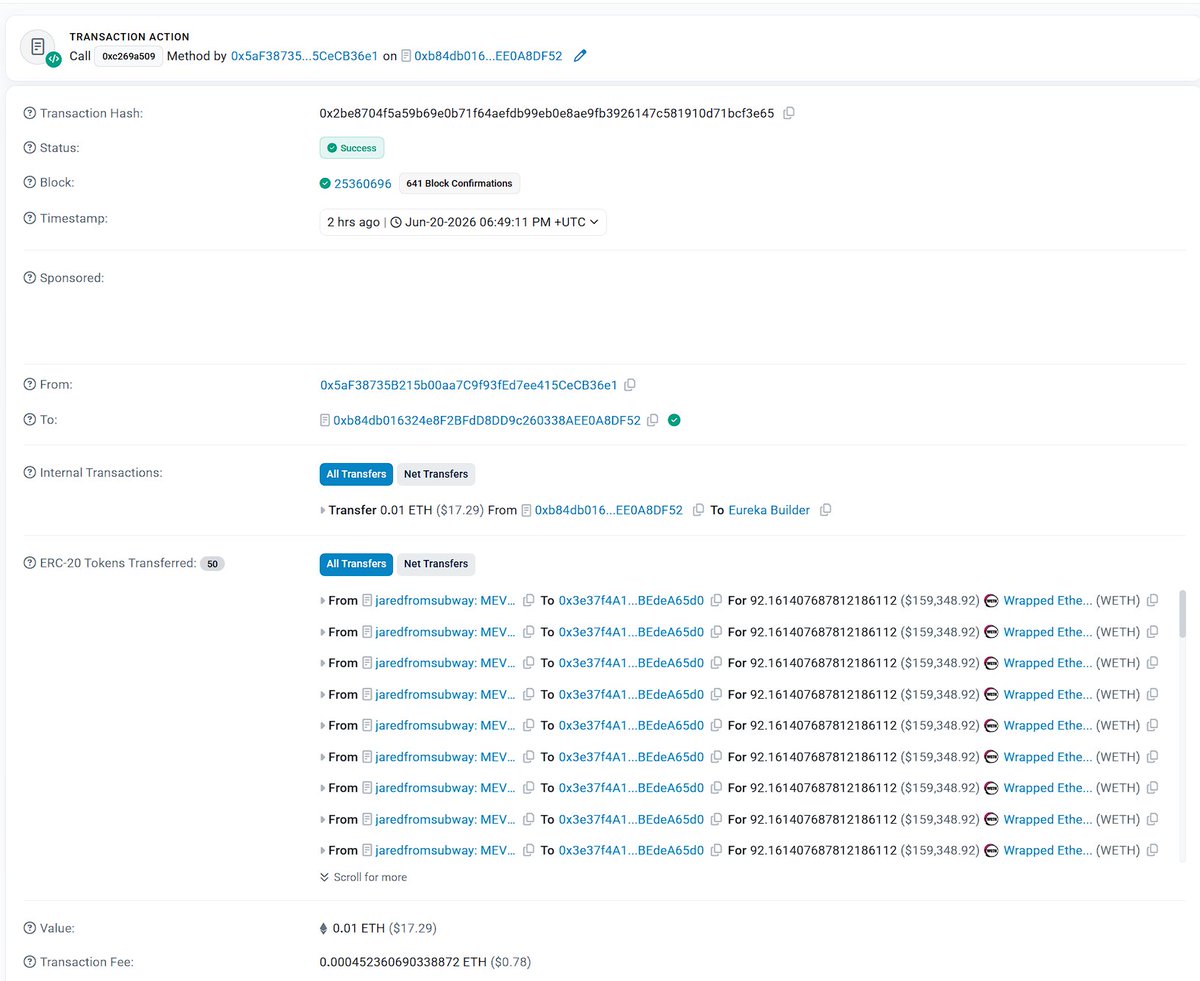The height and width of the screenshot is (981, 1200).
Task: Copy internal transfer sender 0xb84db016...EE0A8DF52 address
Action: 698,510
